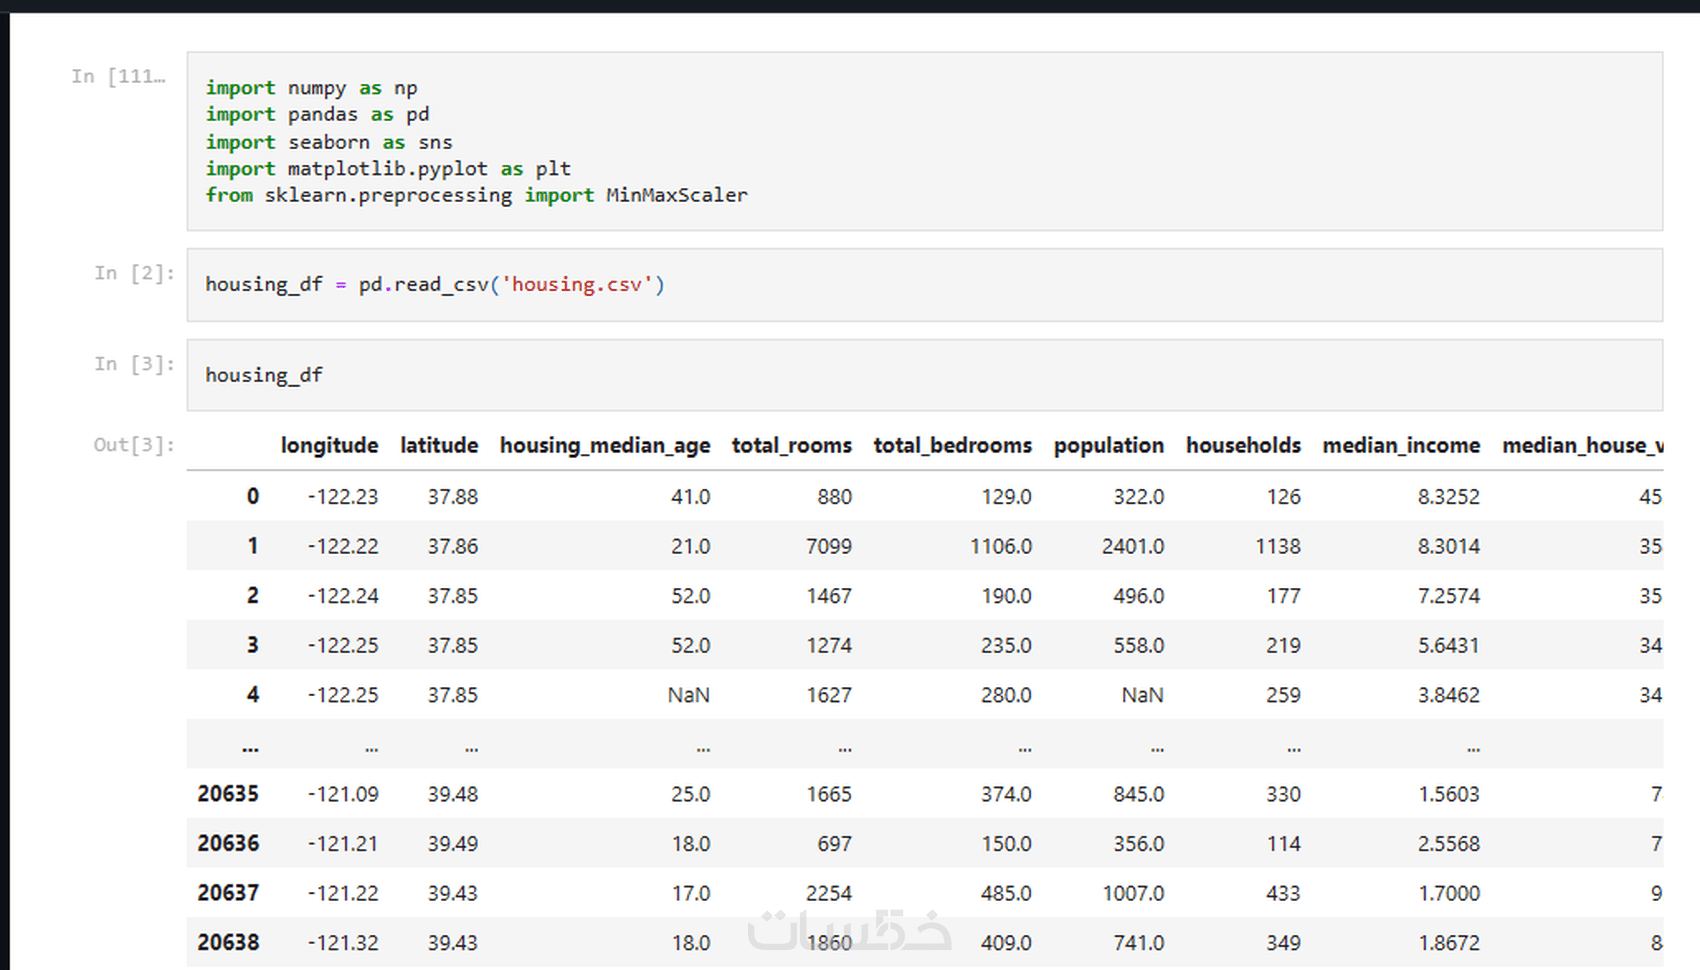Click the housing_median_age column header

pyautogui.click(x=605, y=445)
